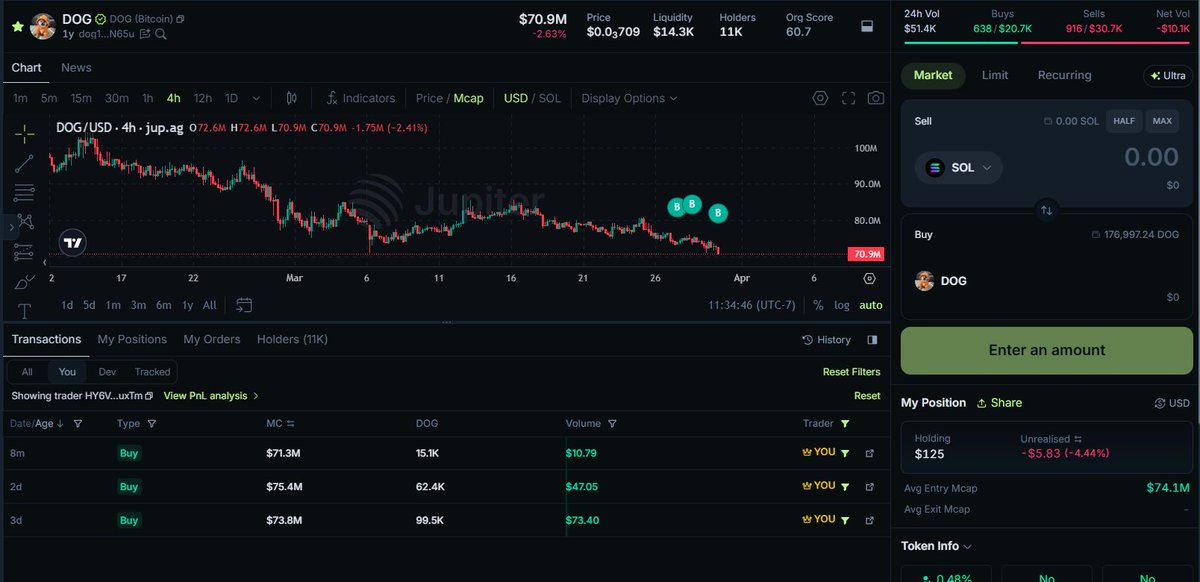Viewport: 1200px width, 582px height.
Task: Open the share icon beside token address
Action: tap(145, 34)
